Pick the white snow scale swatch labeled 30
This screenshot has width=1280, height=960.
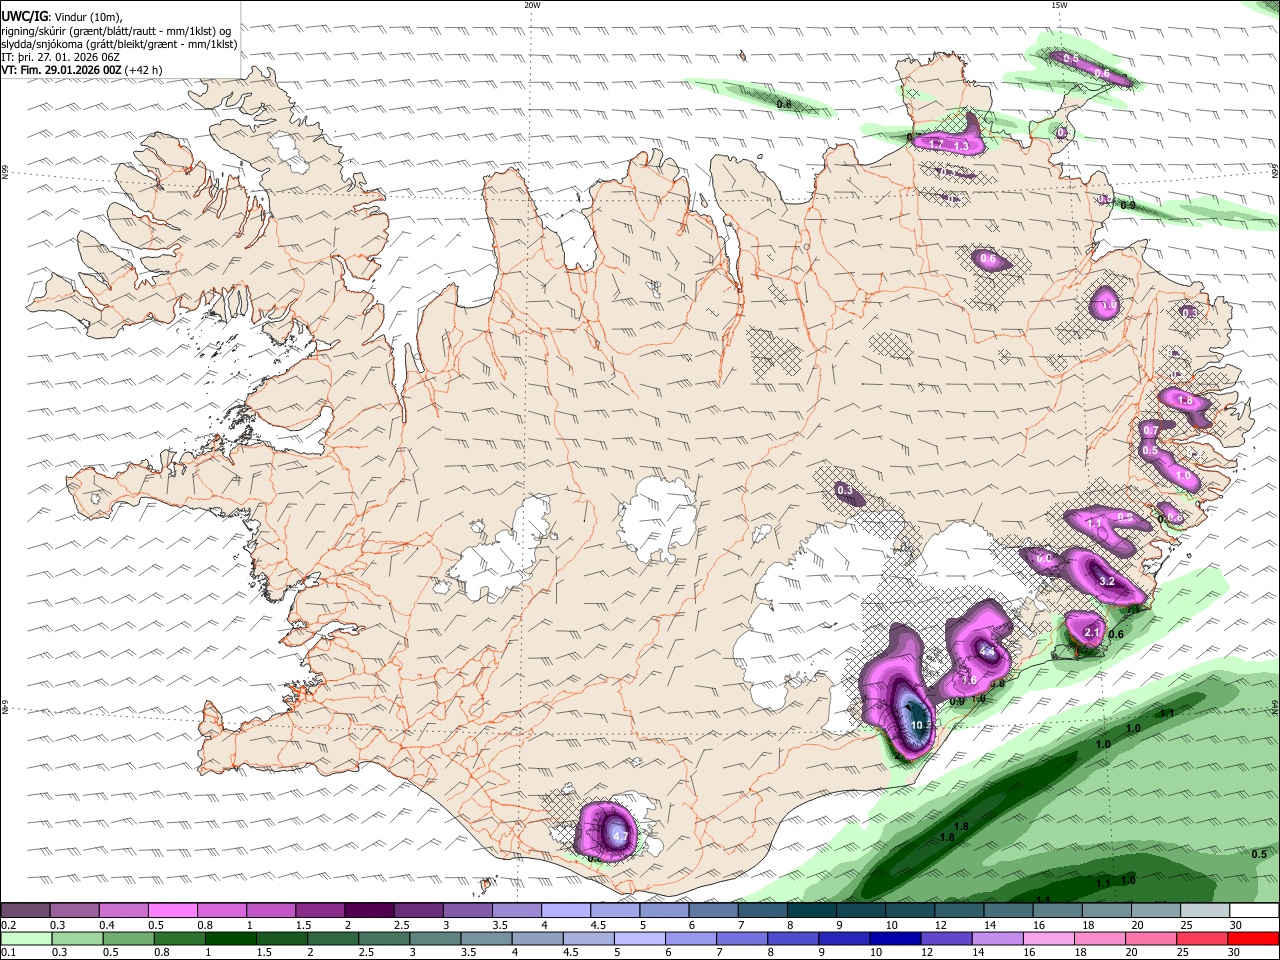(x=1254, y=911)
